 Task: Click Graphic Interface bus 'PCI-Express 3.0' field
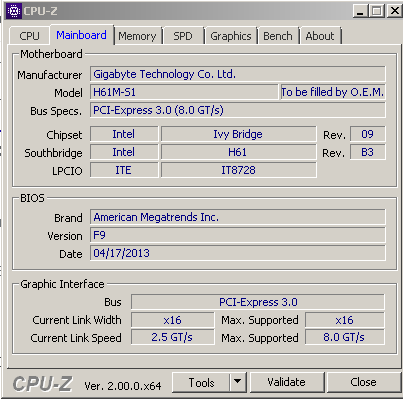tap(258, 302)
